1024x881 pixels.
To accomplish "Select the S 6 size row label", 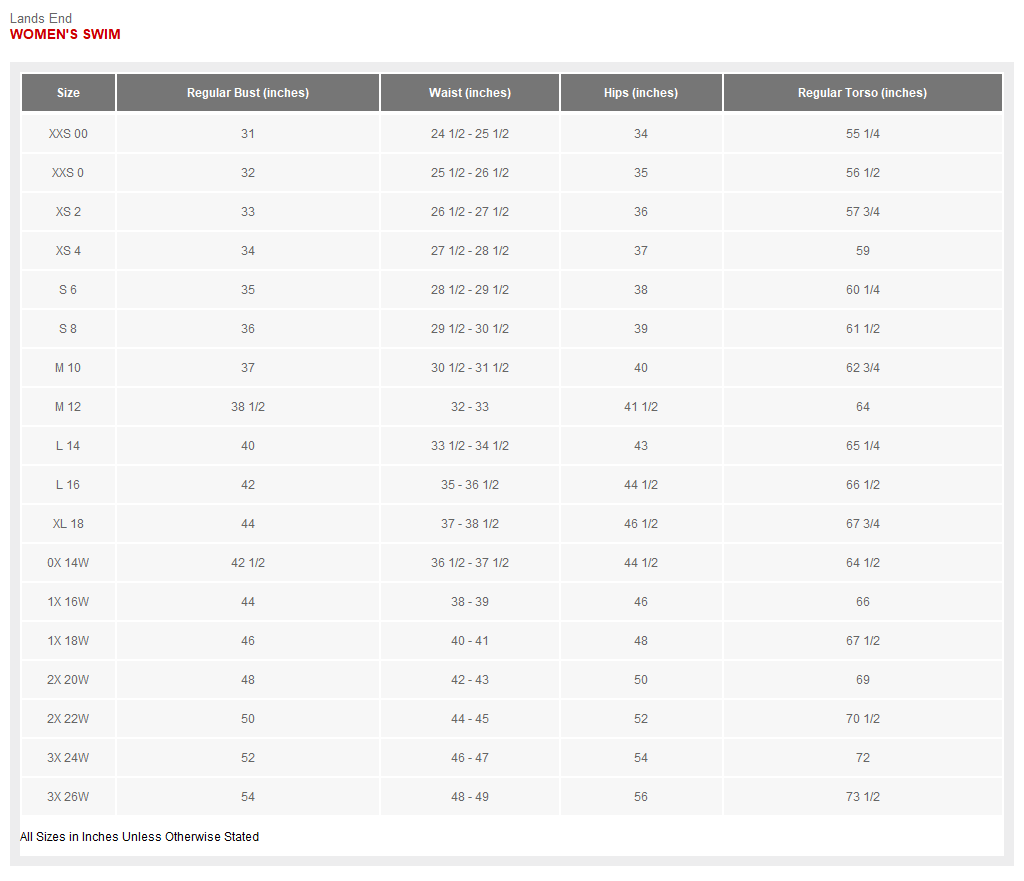I will click(68, 290).
